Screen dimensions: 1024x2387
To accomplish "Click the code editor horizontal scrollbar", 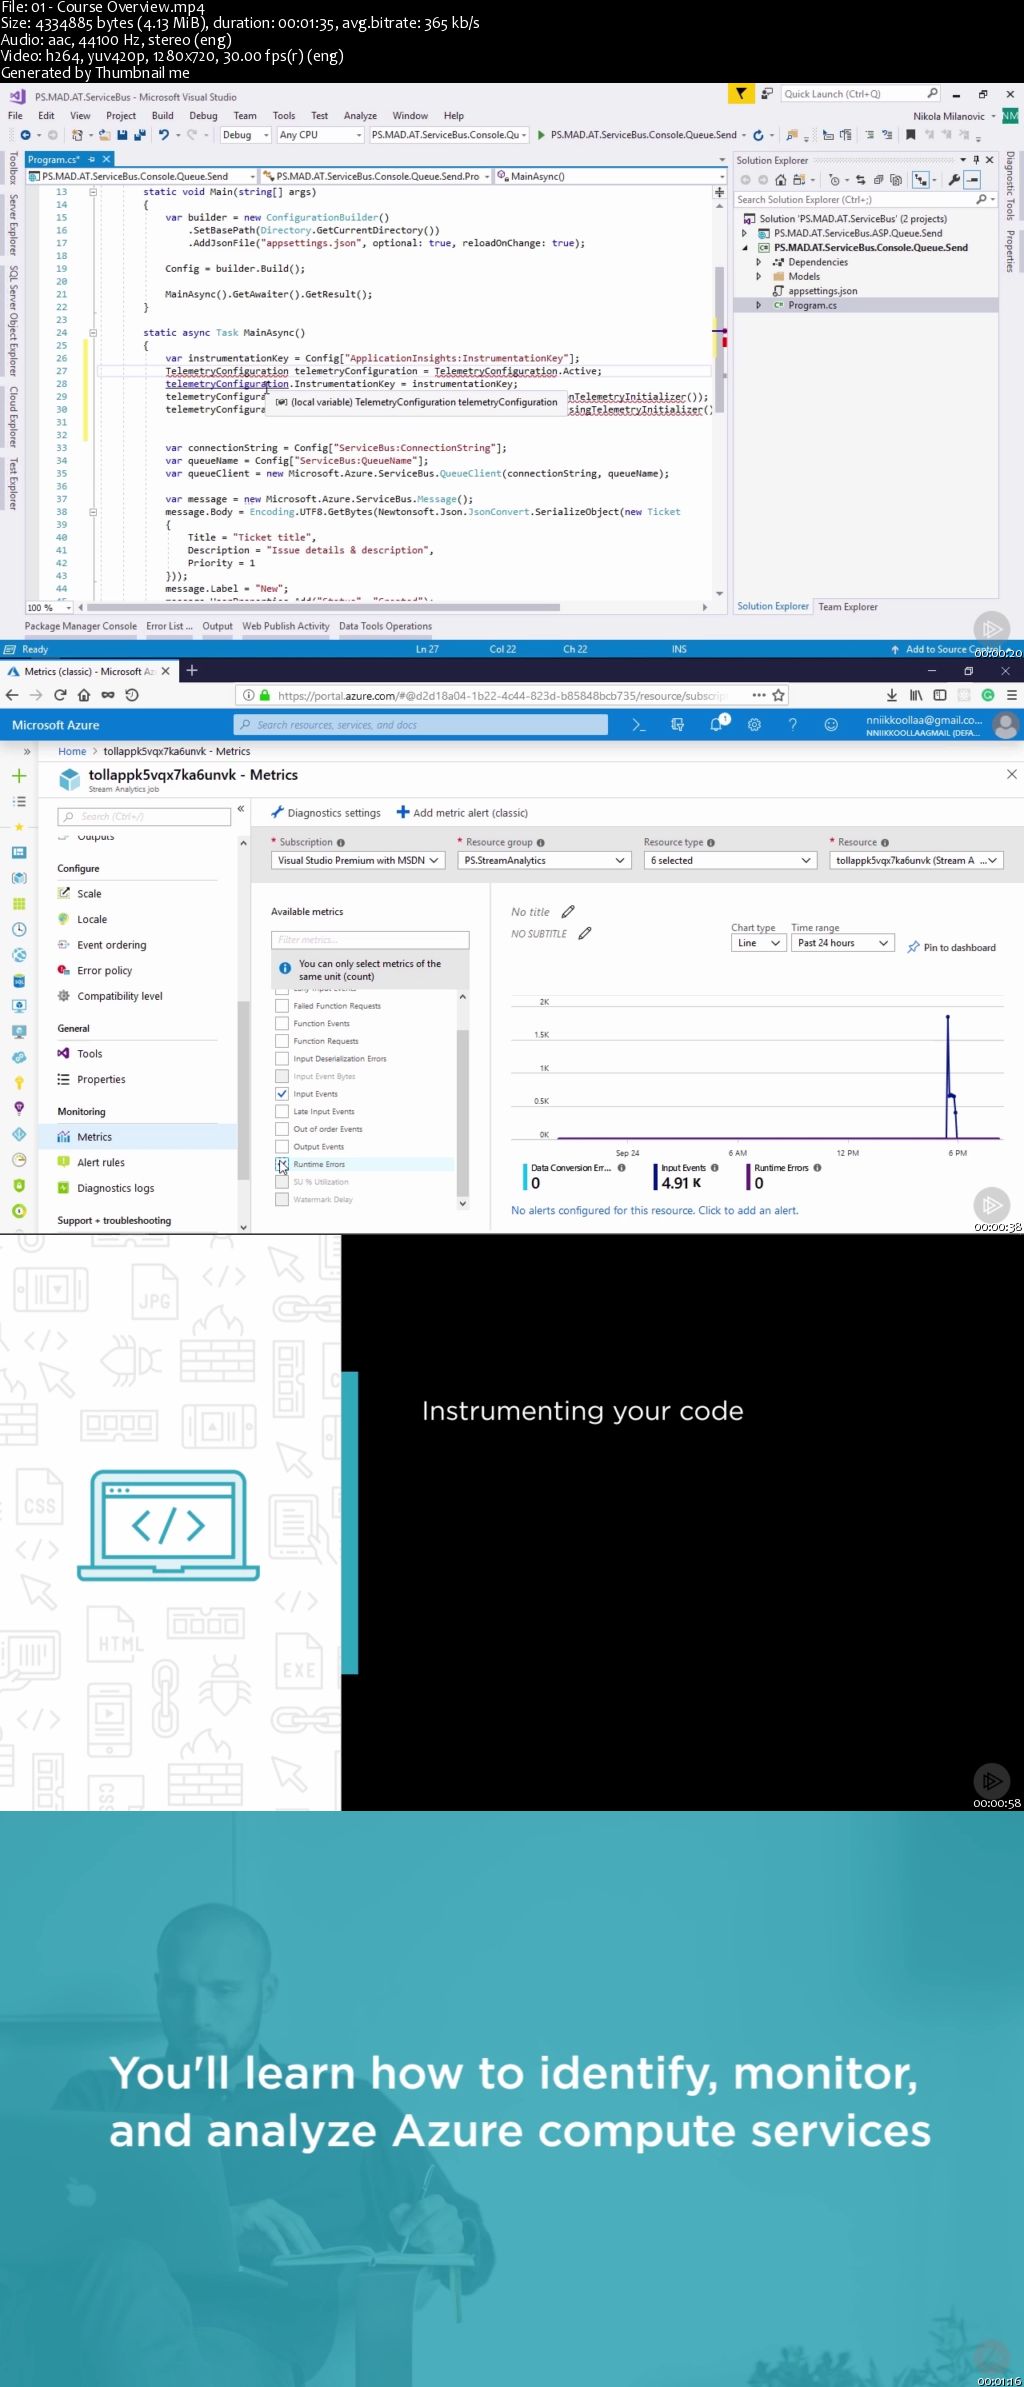I will pyautogui.click(x=324, y=607).
